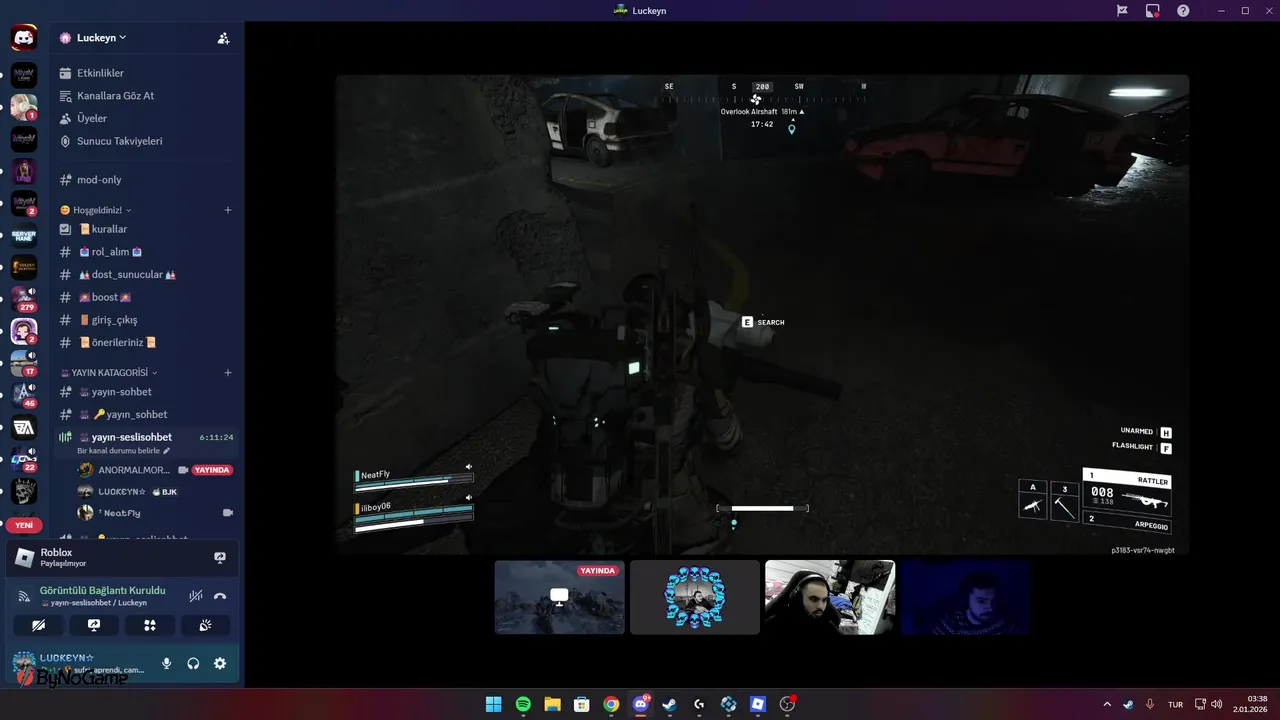Open Roblox from taskbar
Image resolution: width=1280 pixels, height=720 pixels.
758,704
